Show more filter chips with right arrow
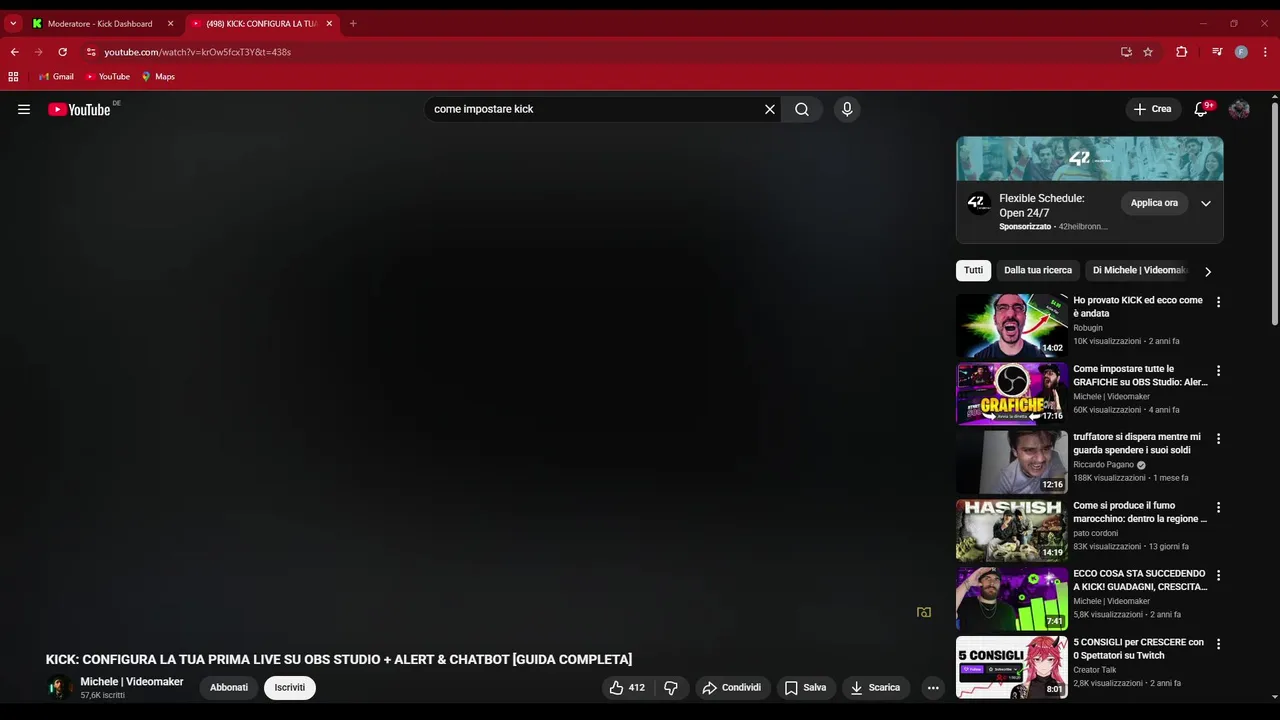This screenshot has width=1280, height=720. tap(1208, 271)
